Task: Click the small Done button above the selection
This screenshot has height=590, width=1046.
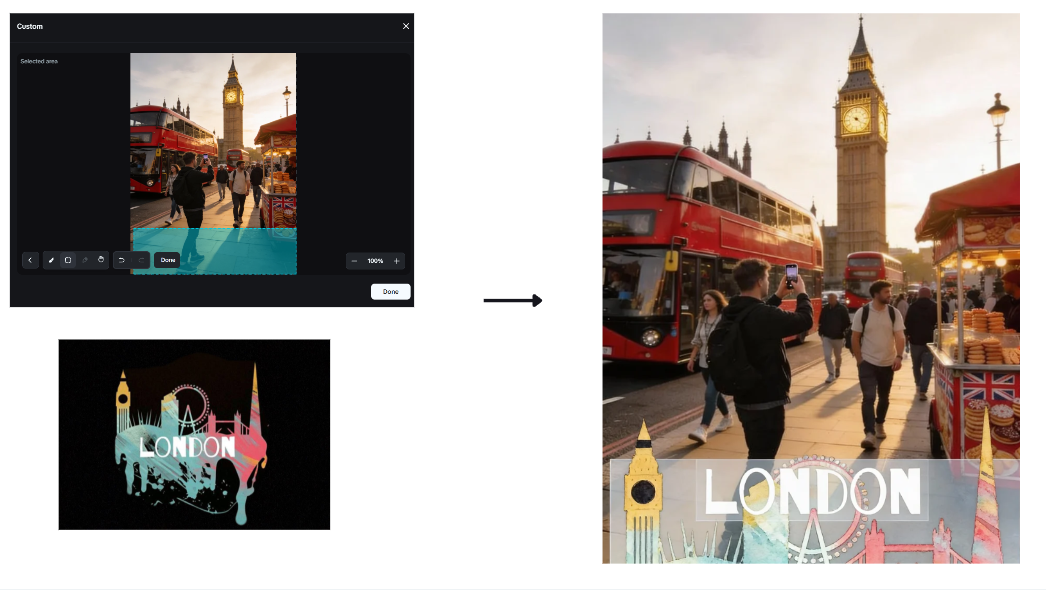Action: coord(167,260)
